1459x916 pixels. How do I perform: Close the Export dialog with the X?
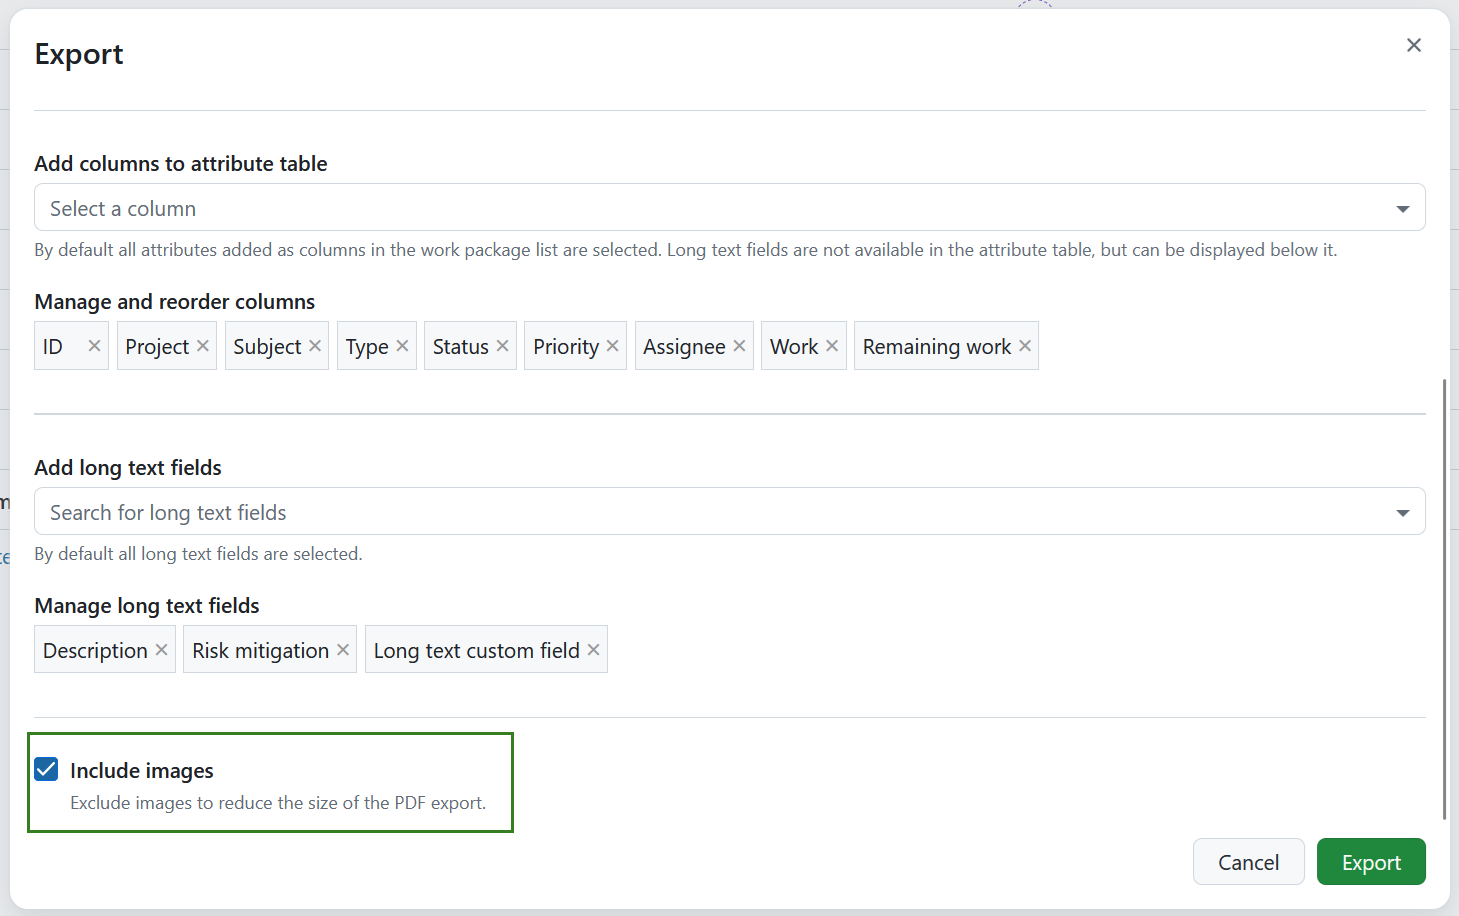pyautogui.click(x=1413, y=44)
